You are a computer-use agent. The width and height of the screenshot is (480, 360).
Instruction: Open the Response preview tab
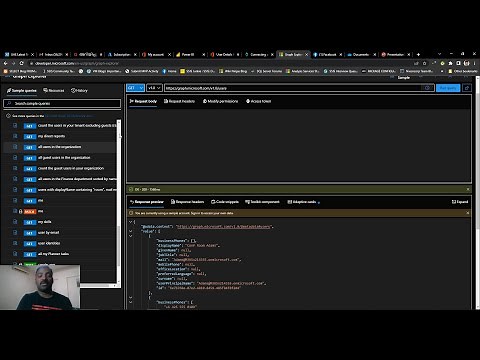(x=147, y=202)
